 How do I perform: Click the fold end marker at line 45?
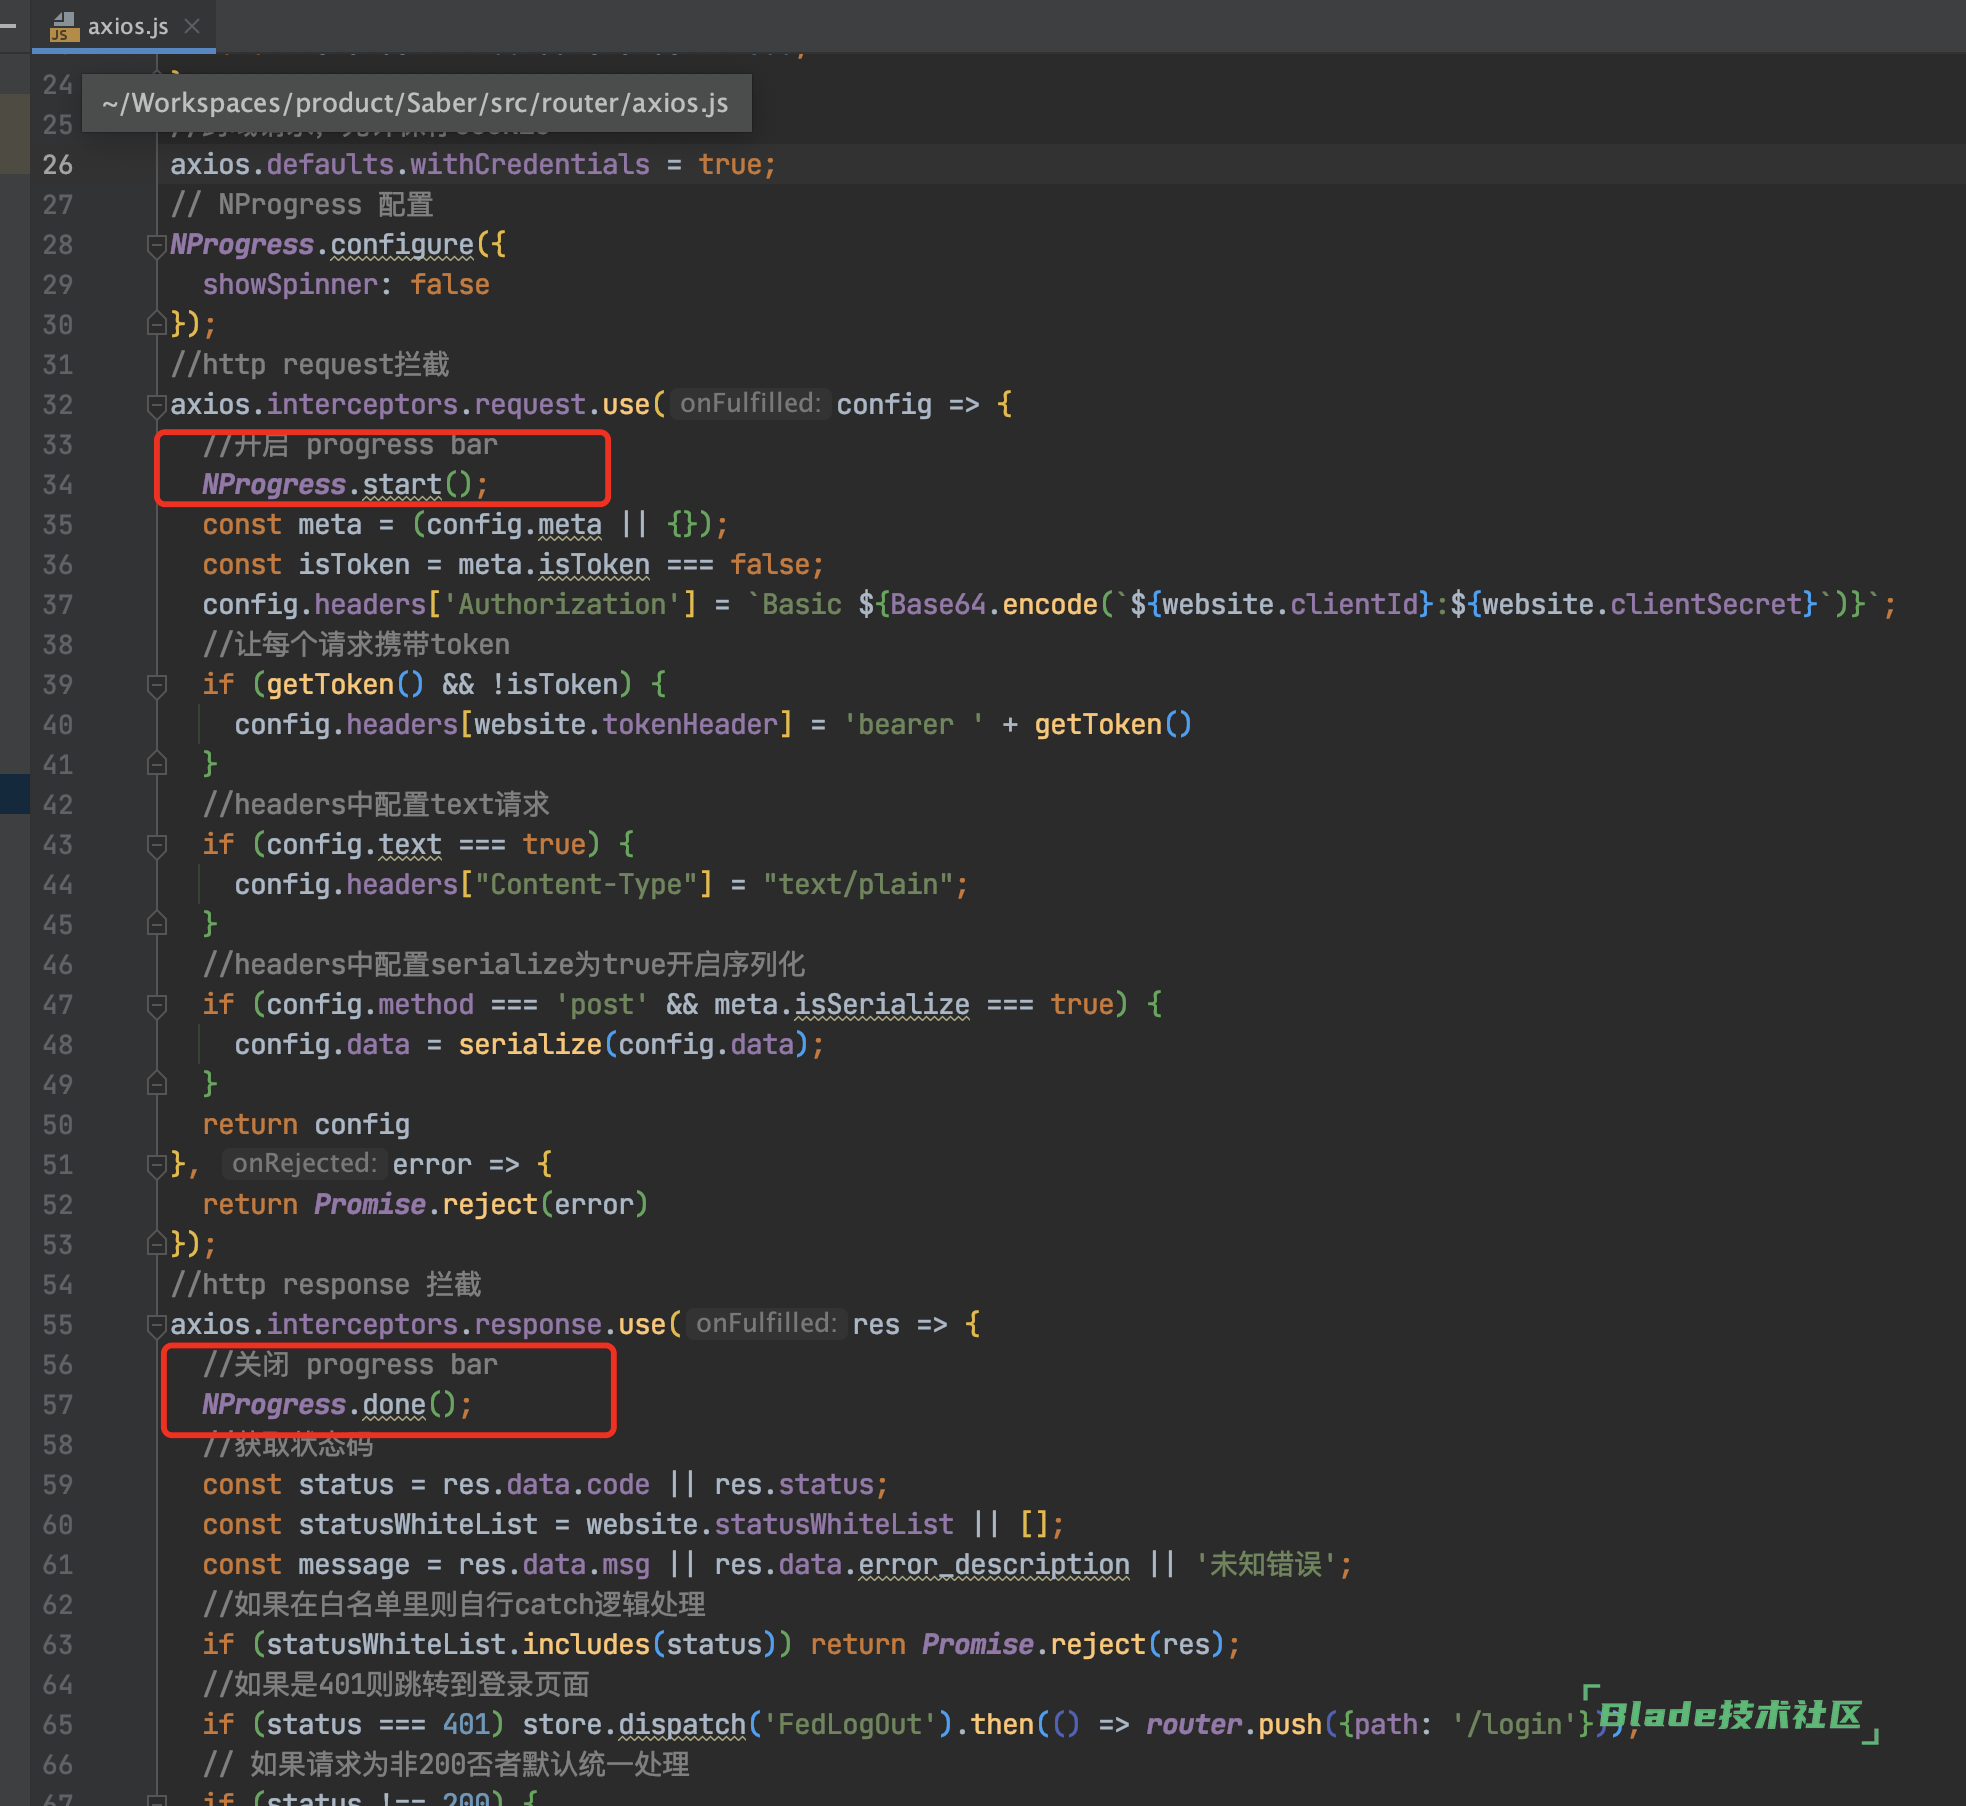coord(156,924)
